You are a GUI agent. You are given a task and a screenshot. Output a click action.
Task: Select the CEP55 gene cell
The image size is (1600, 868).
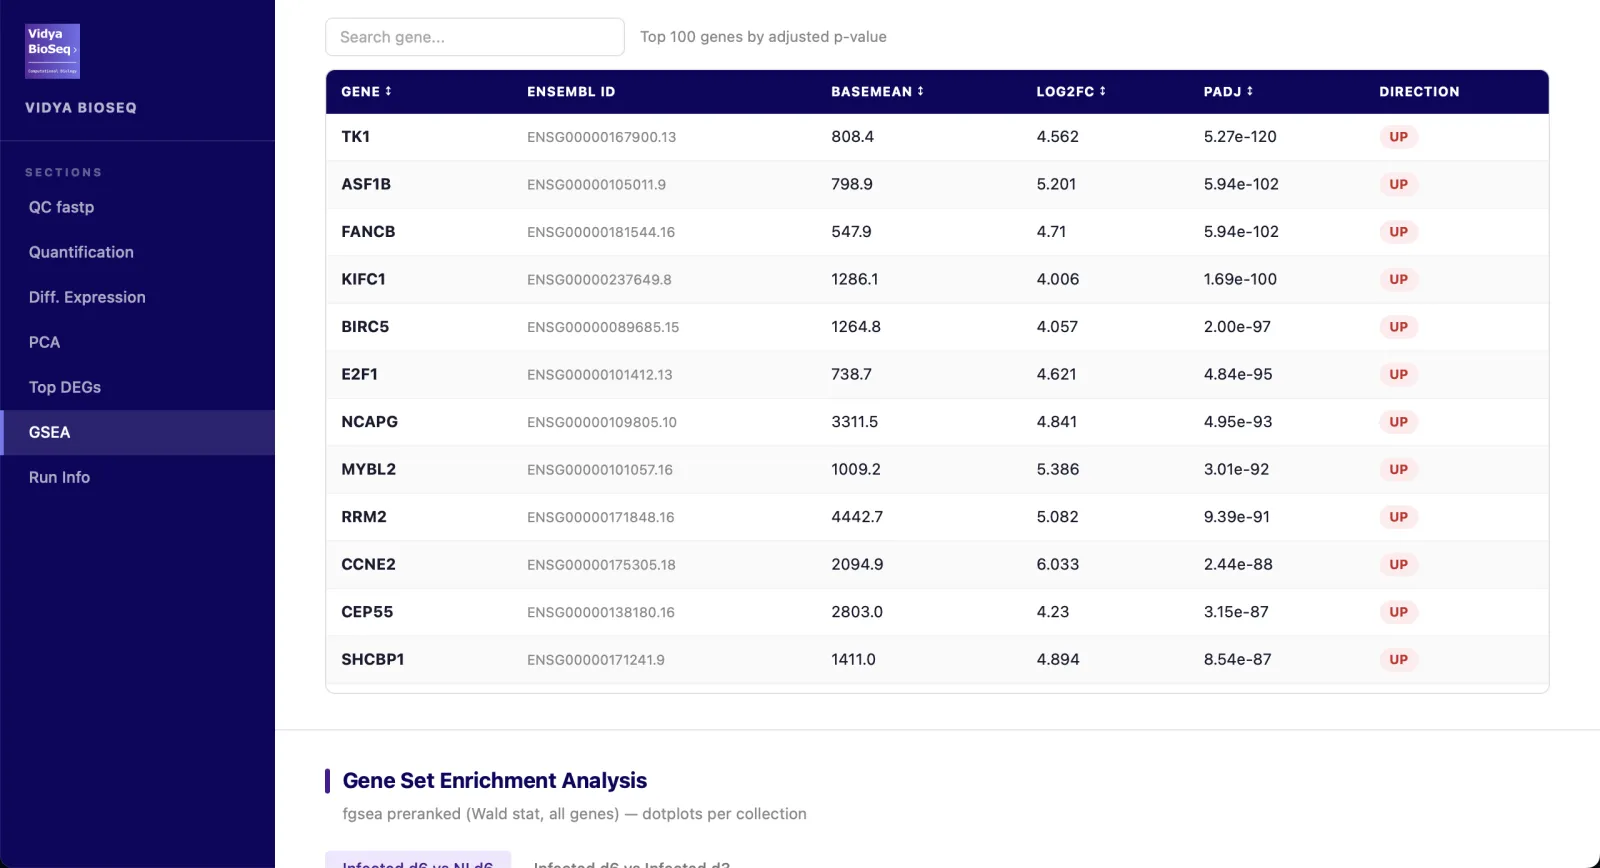(x=367, y=611)
